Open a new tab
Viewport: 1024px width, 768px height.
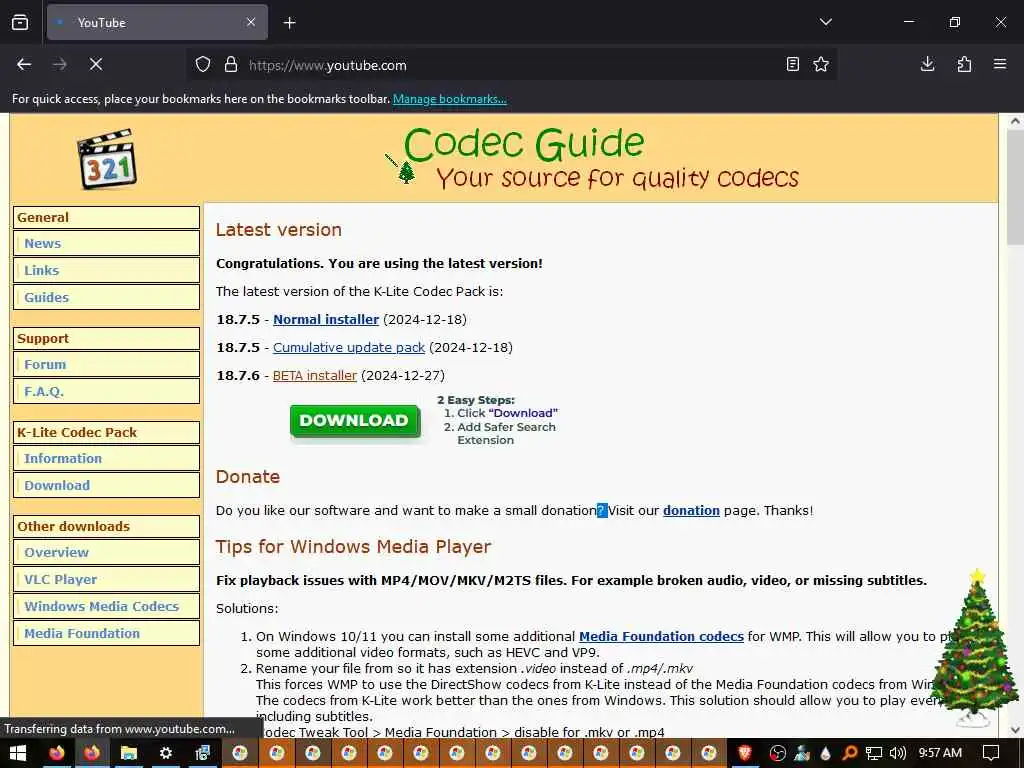coord(289,23)
